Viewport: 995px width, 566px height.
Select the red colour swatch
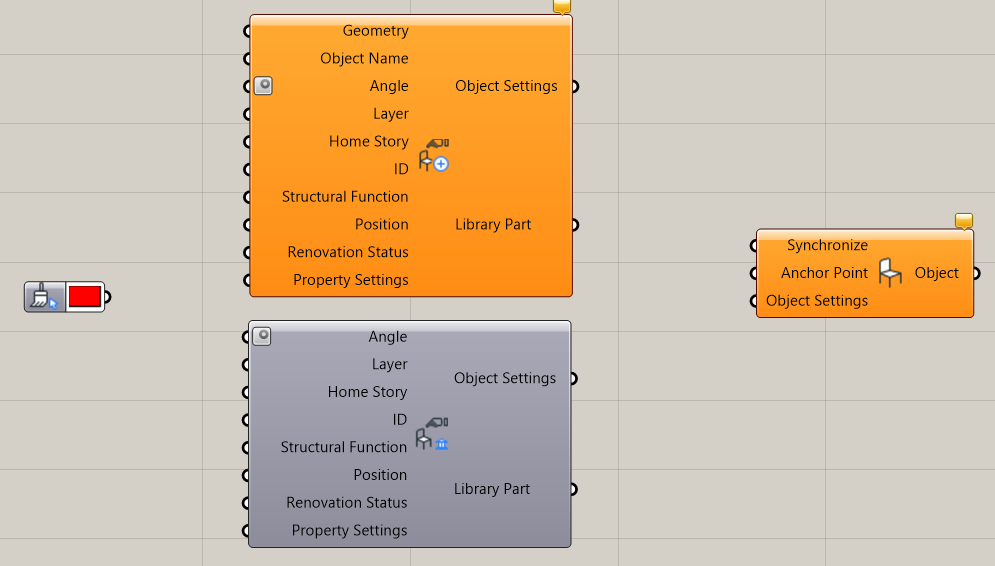pos(84,297)
